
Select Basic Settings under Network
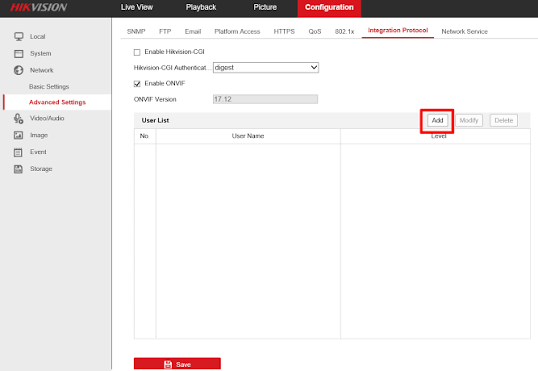49,86
